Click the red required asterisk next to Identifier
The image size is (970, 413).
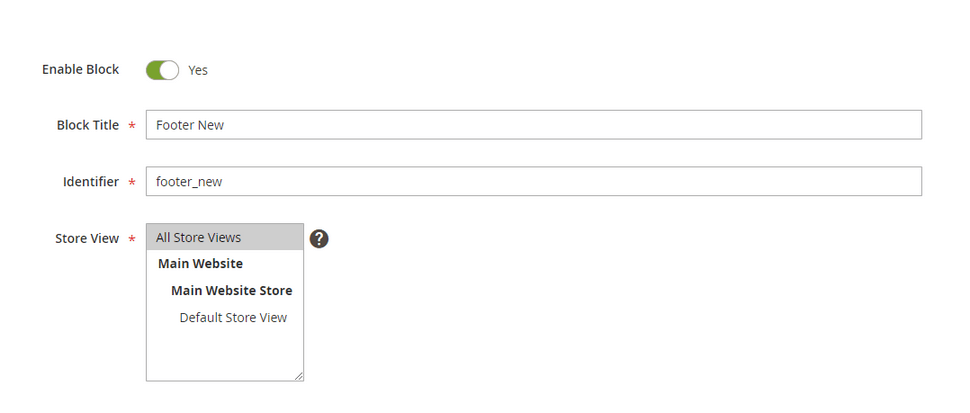132,182
